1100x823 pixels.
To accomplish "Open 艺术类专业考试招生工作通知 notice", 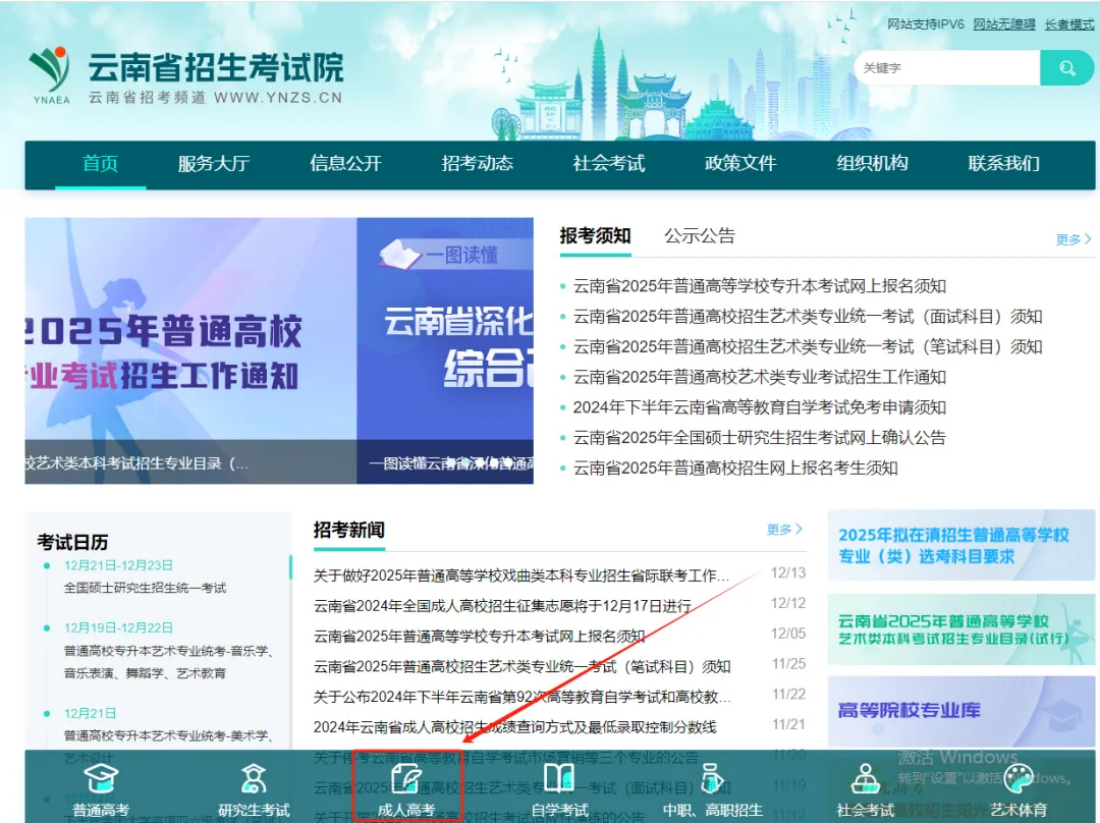I will [x=760, y=377].
